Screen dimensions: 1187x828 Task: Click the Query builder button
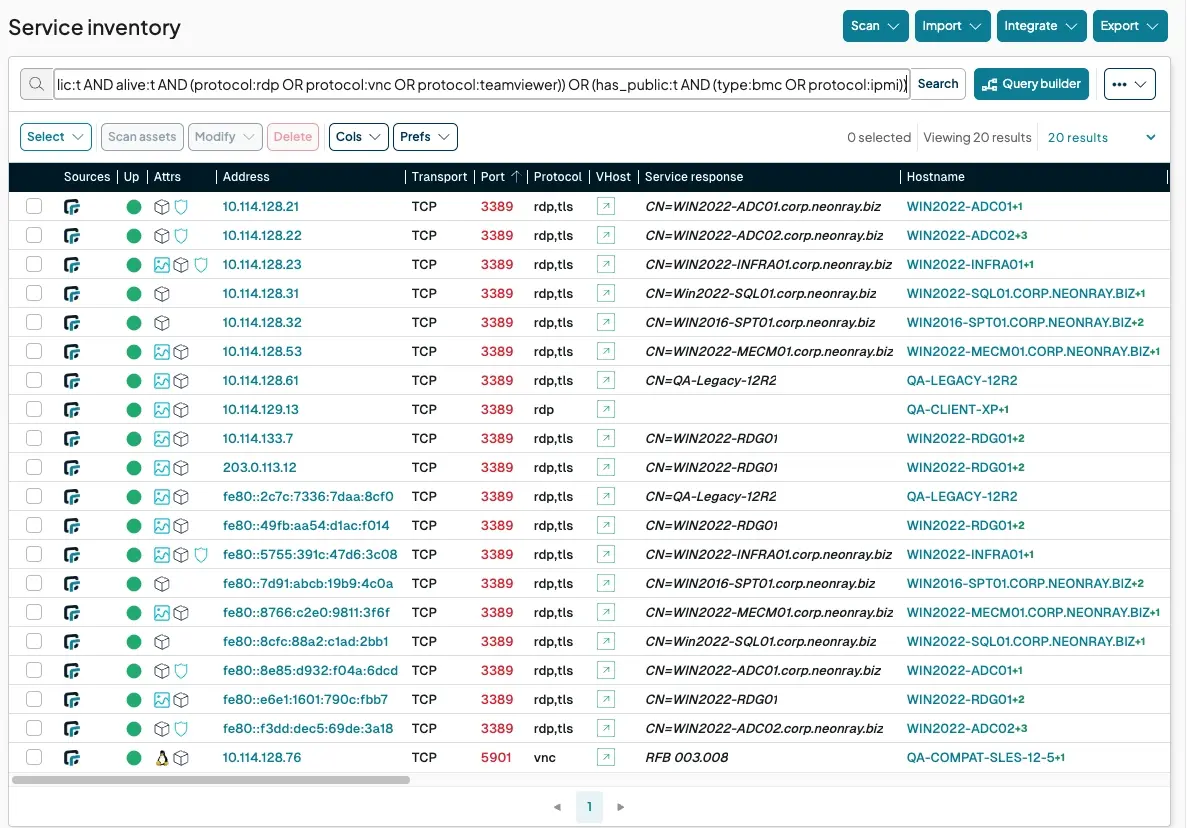pos(1031,84)
